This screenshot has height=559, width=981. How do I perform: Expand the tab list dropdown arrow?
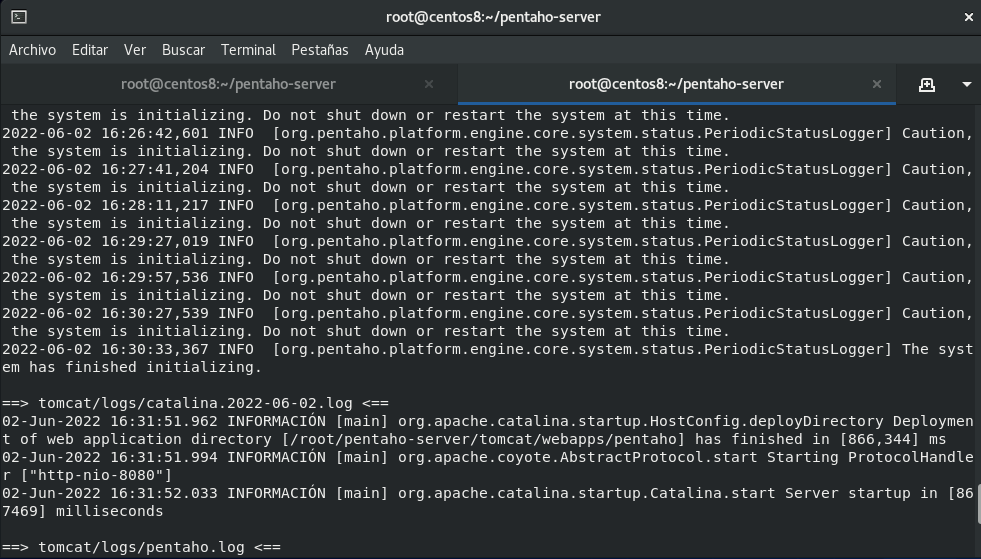(967, 85)
